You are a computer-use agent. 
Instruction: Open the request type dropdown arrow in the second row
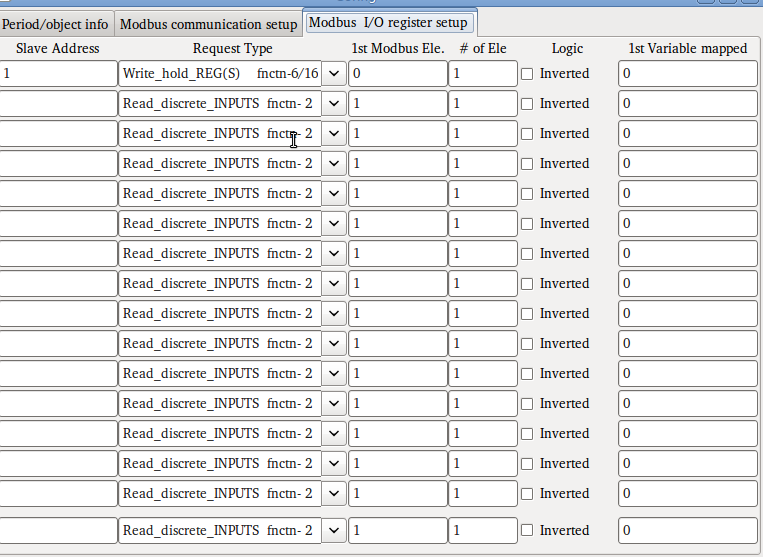(x=334, y=104)
